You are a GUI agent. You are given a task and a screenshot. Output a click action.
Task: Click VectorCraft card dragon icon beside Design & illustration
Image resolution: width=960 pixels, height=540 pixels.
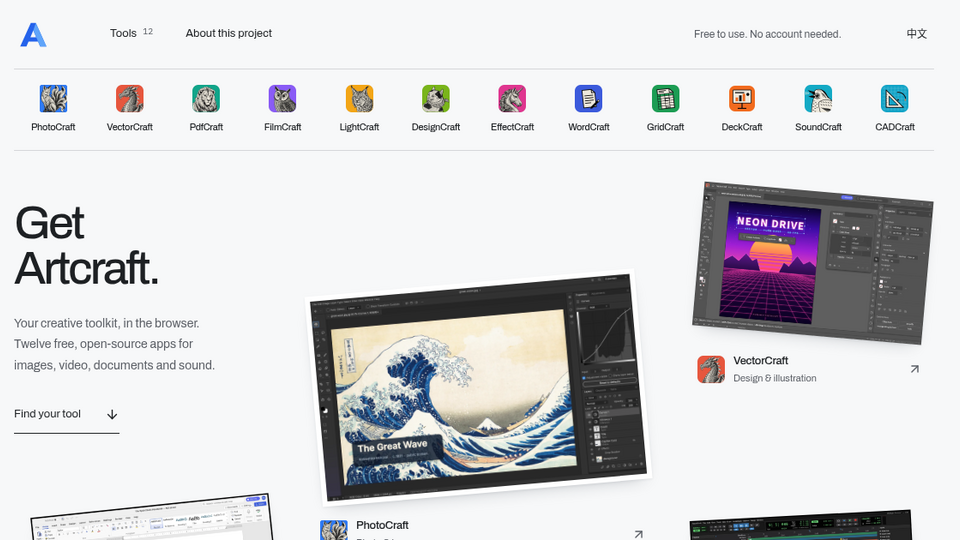tap(711, 369)
